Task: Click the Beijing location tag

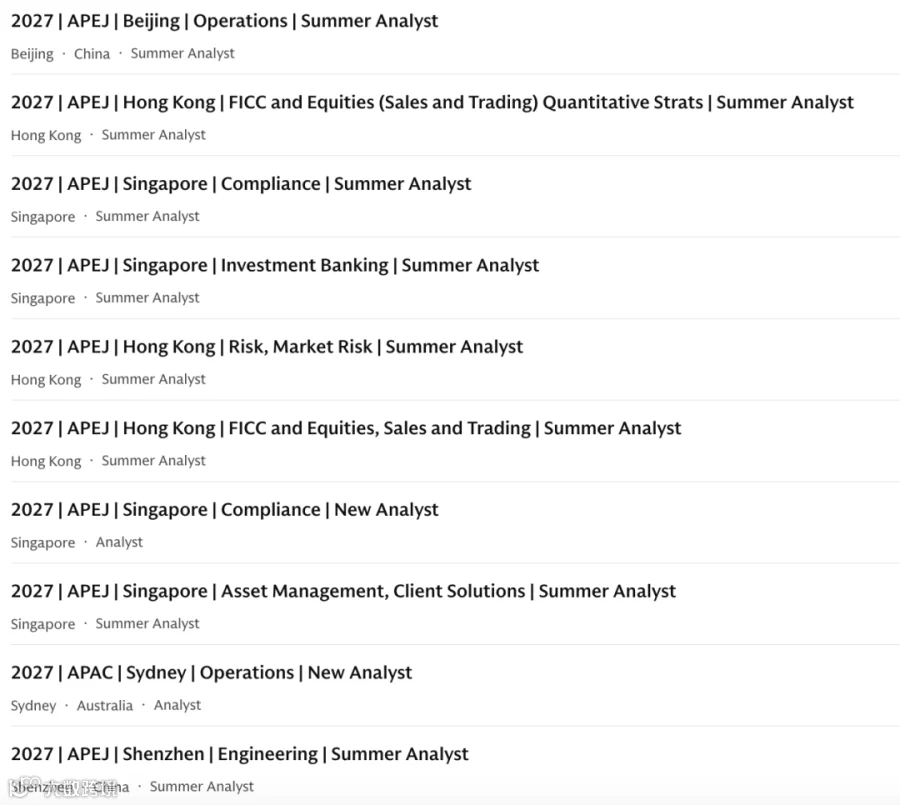Action: [x=32, y=54]
